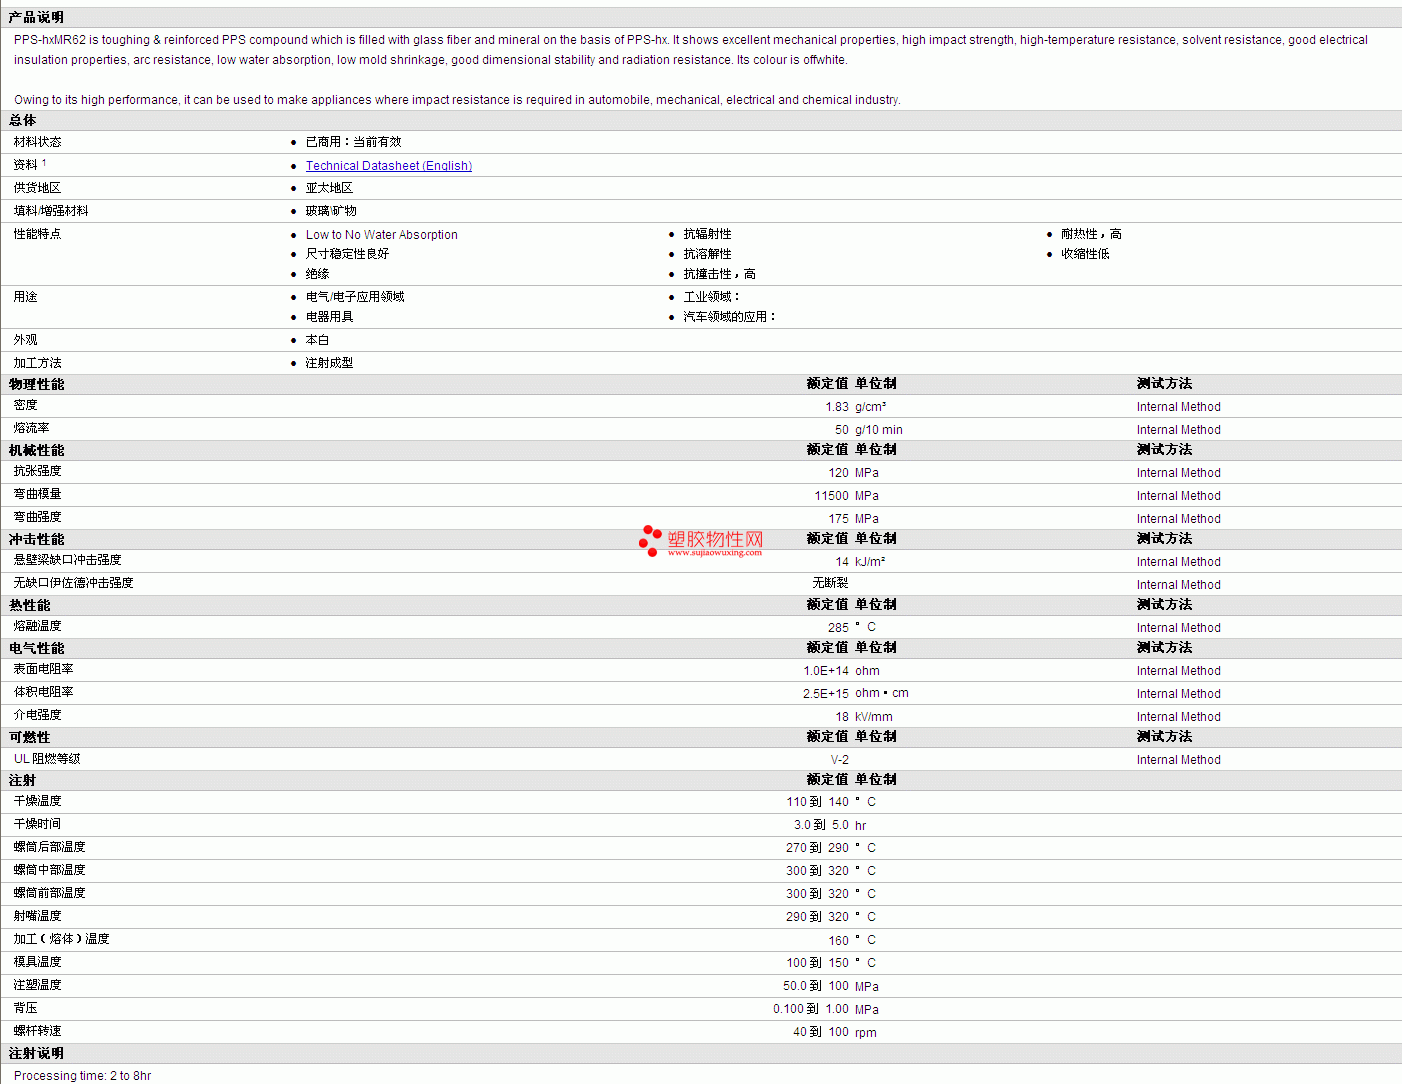The image size is (1402, 1084).
Task: Click the 电气性能 section heading
Action: pos(36,648)
